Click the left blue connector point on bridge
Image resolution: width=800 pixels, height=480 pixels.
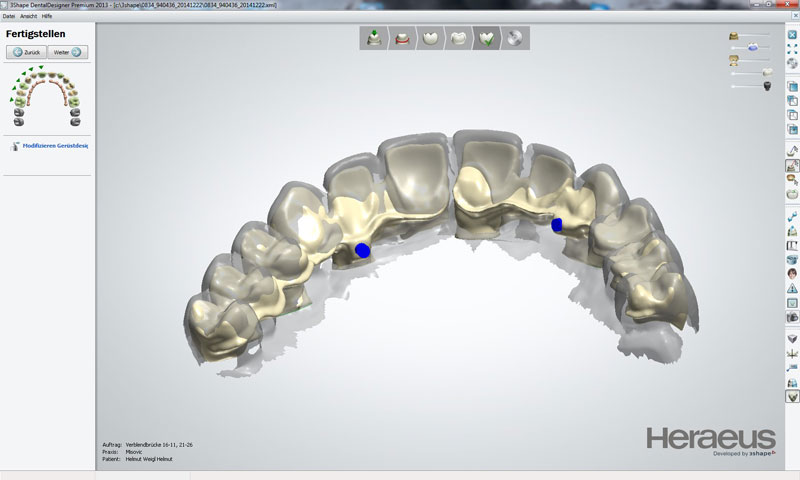tap(362, 249)
